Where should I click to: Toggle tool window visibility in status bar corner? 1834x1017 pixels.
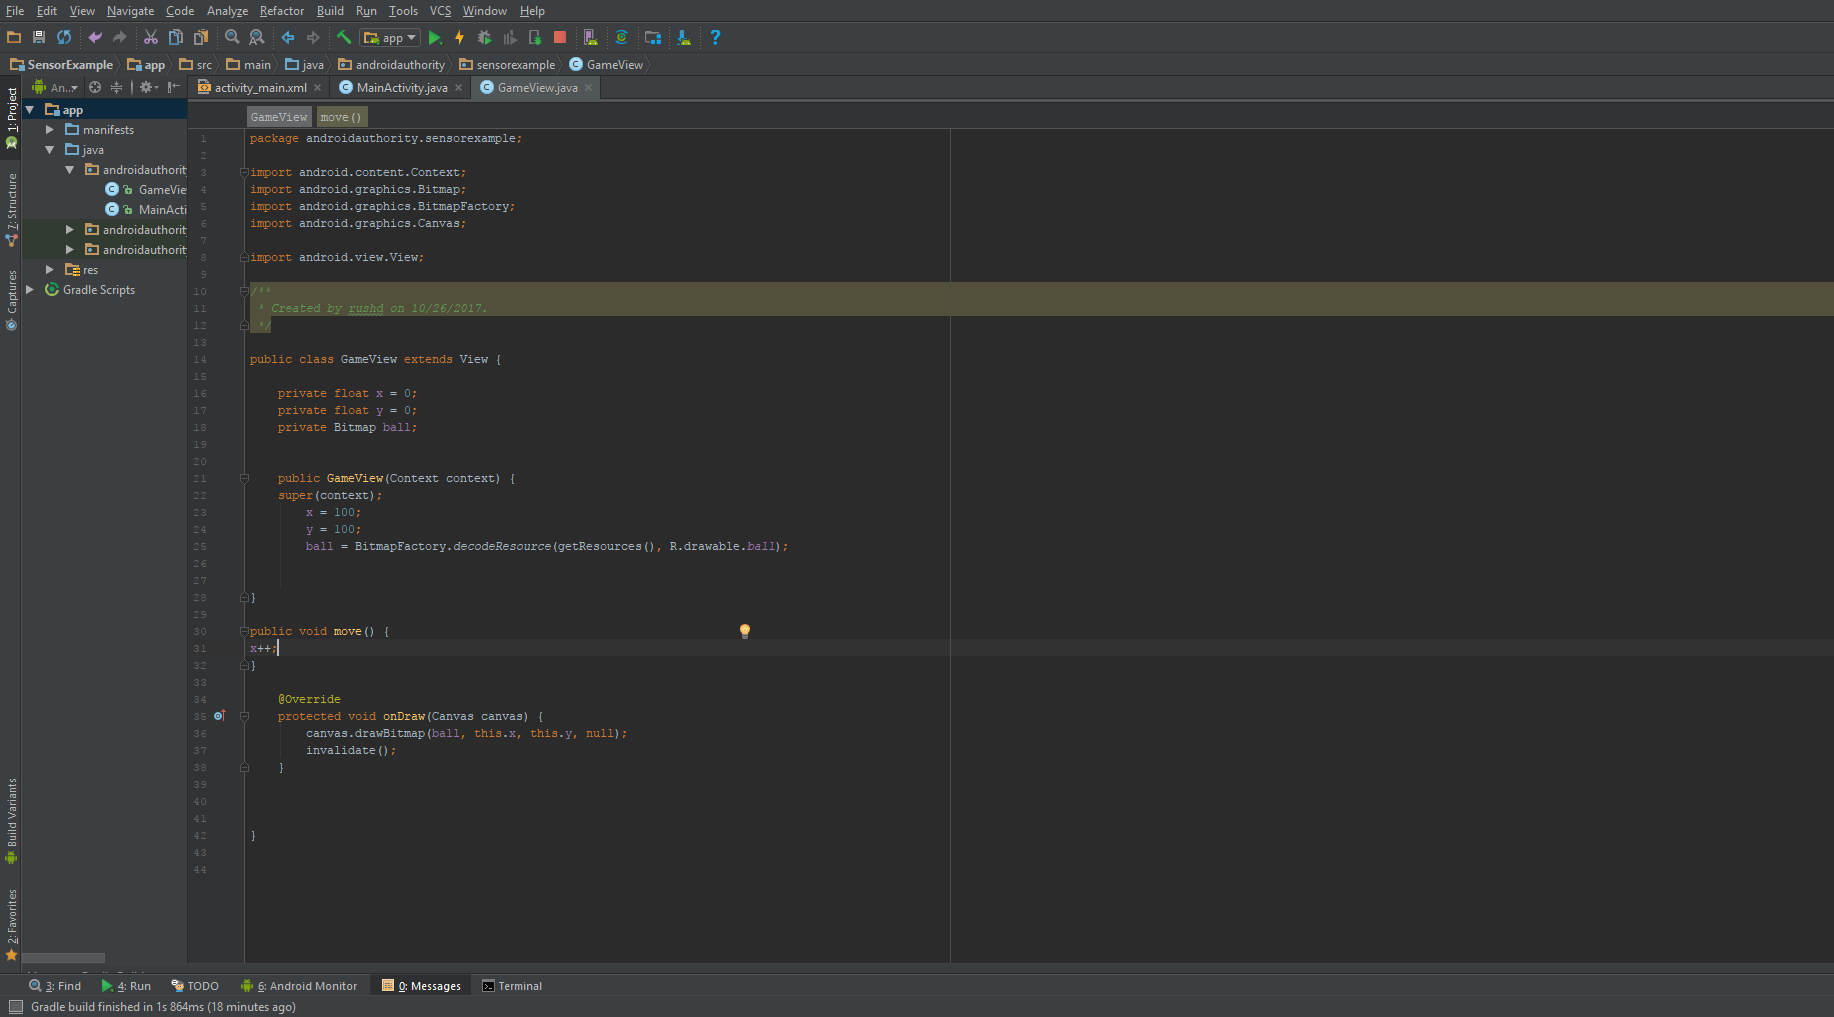[15, 1007]
